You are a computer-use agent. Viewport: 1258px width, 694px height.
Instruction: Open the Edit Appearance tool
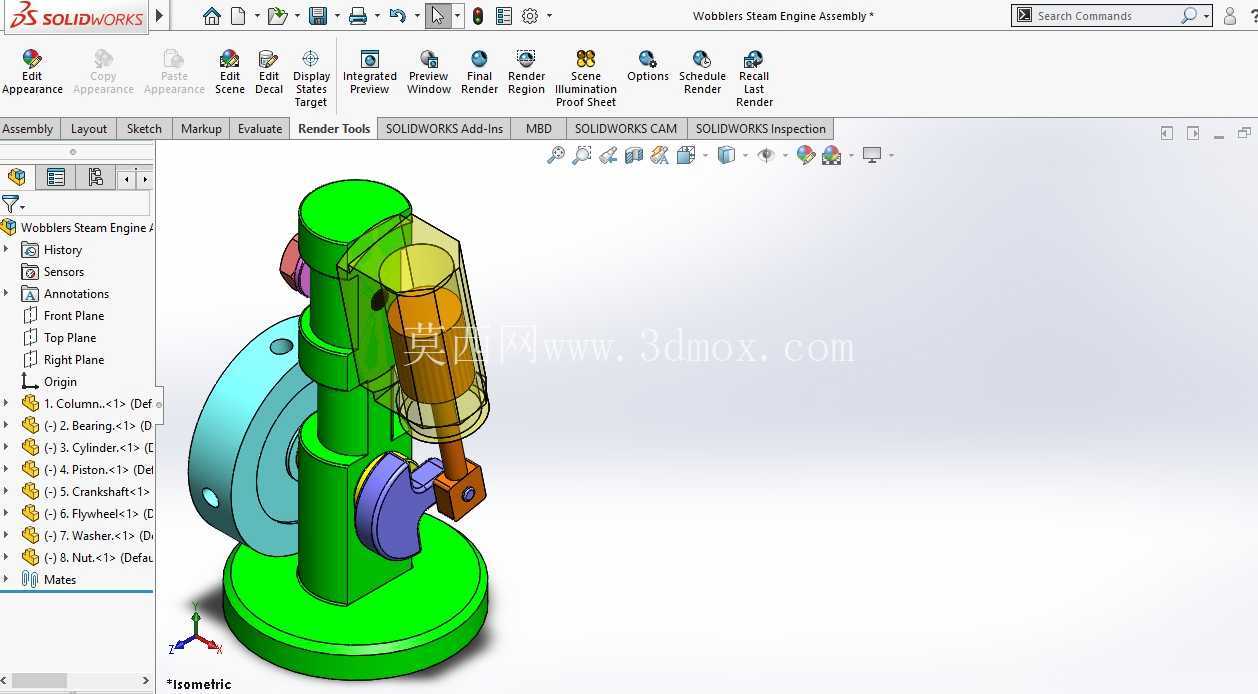pos(32,72)
